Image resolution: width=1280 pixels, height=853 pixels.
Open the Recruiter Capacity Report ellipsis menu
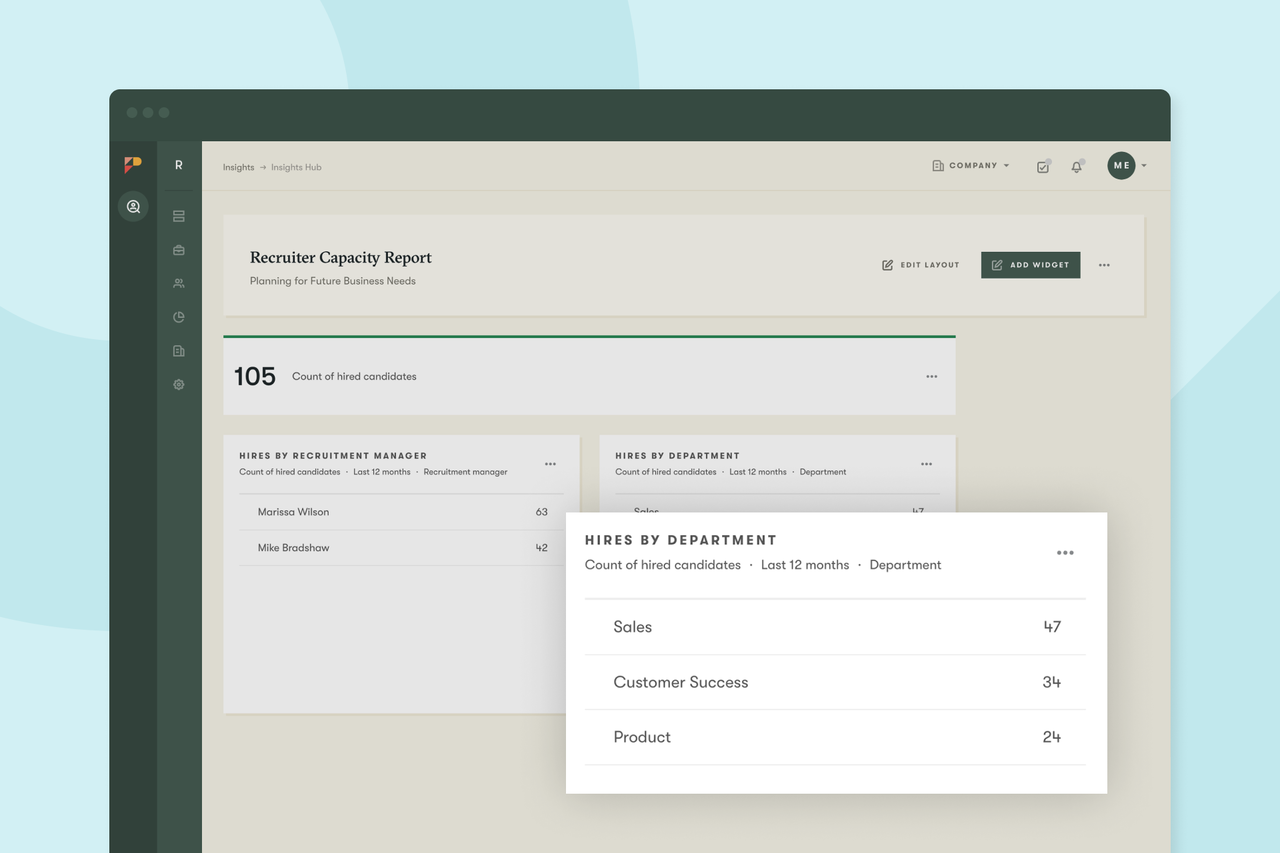pos(1104,265)
